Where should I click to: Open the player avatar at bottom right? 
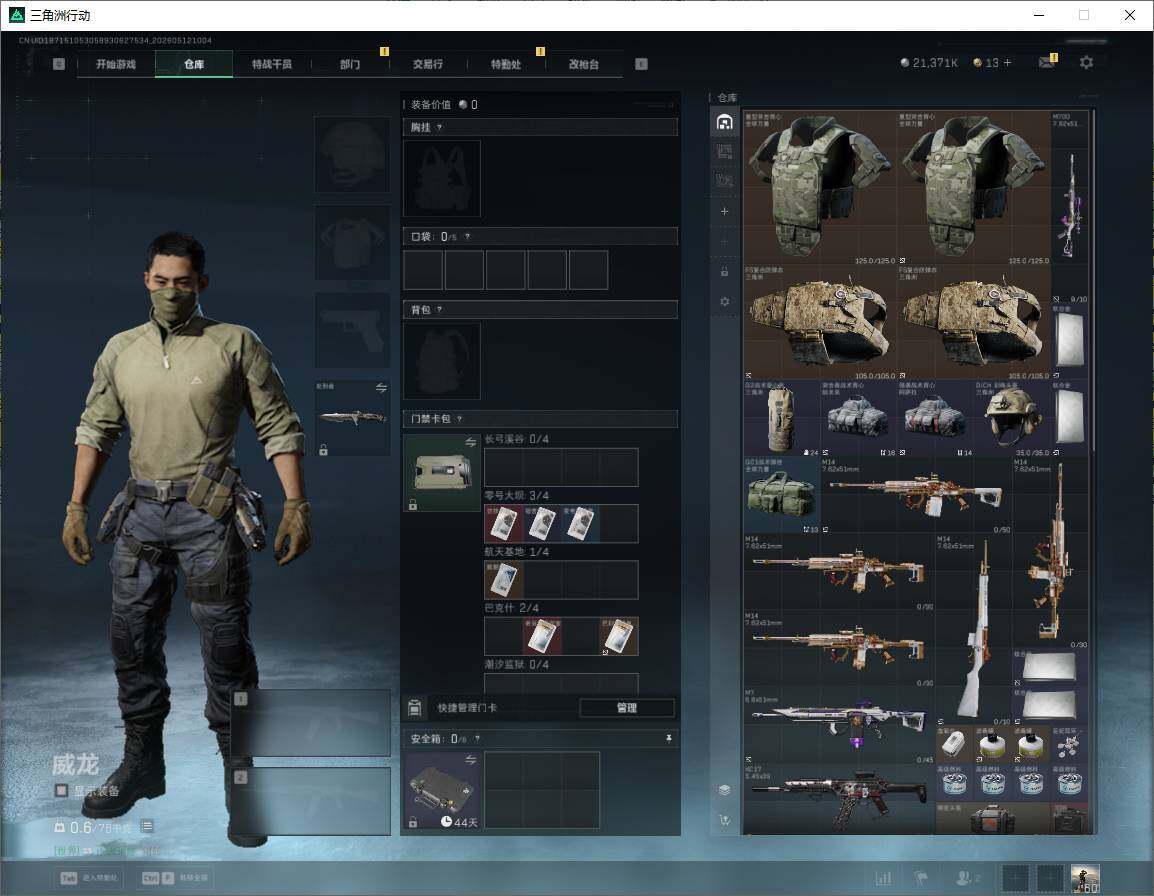1085,878
